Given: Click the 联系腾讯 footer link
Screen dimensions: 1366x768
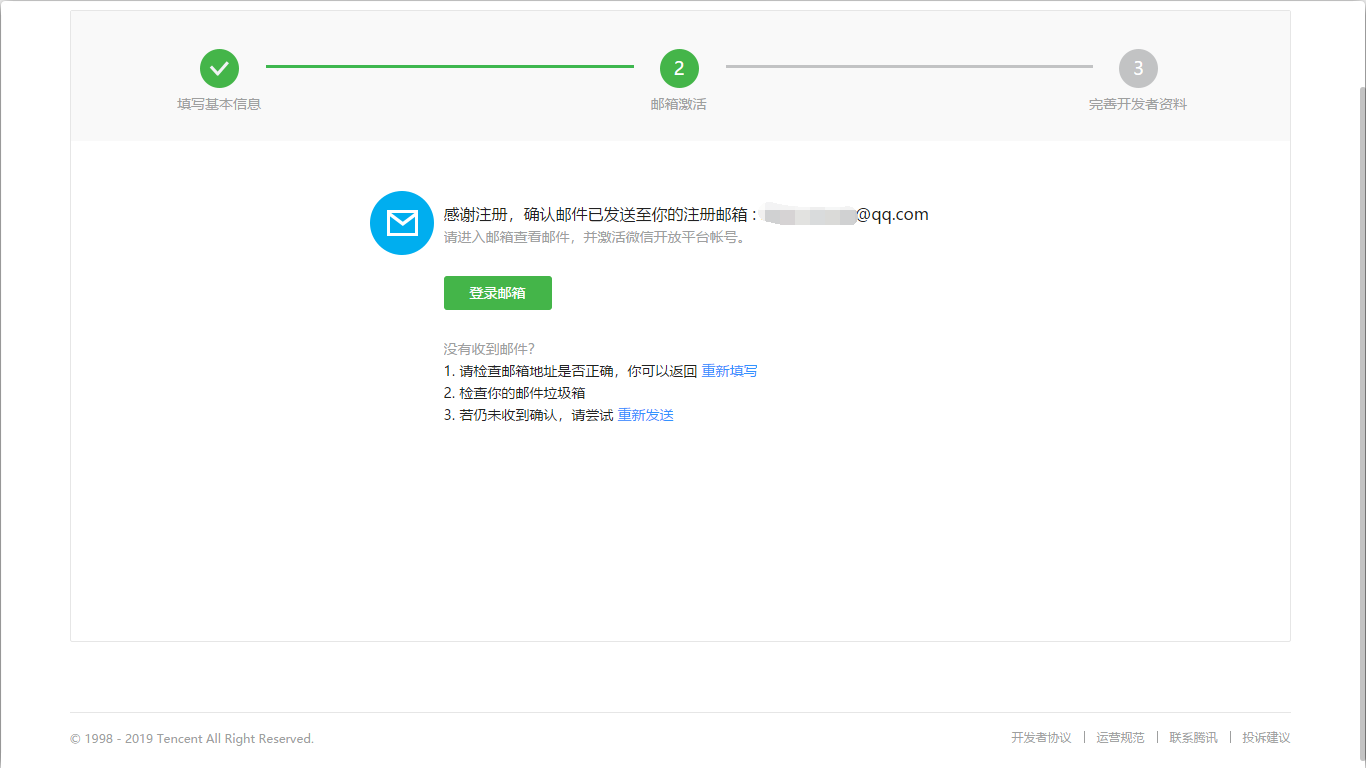Looking at the screenshot, I should [x=1194, y=737].
